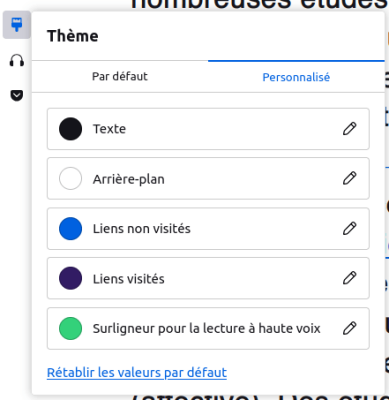Click the Pocket save icon
389x400 pixels.
coord(17,95)
